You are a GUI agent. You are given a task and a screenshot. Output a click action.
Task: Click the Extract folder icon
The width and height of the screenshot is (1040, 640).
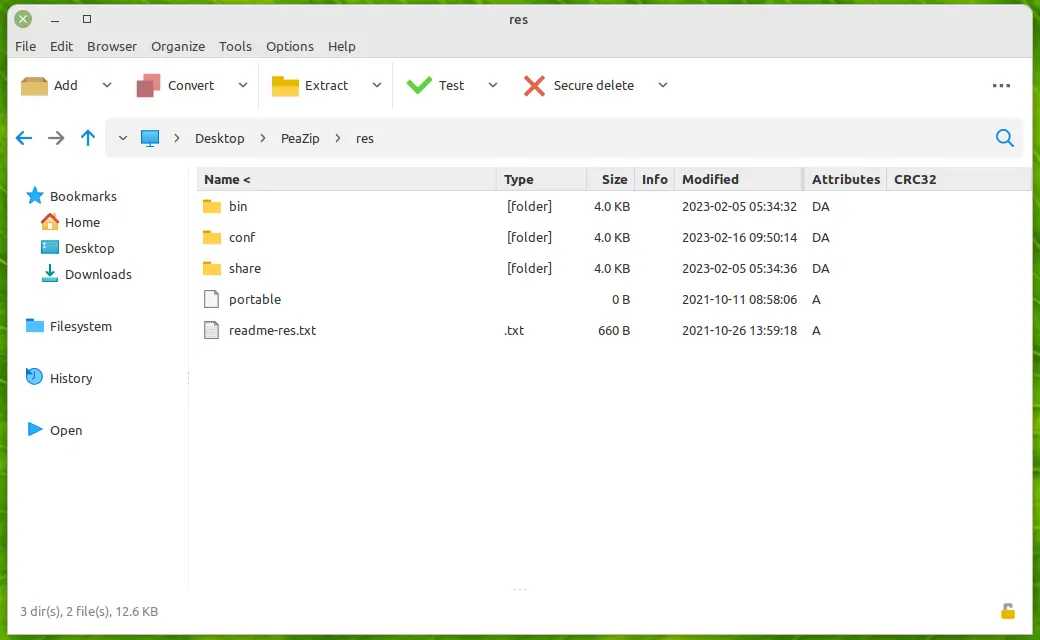point(285,86)
